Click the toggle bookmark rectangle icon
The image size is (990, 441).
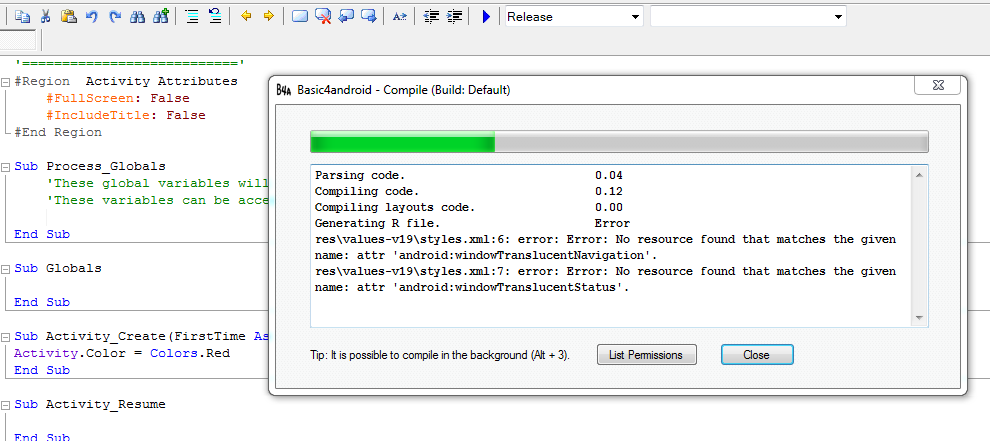pos(300,17)
